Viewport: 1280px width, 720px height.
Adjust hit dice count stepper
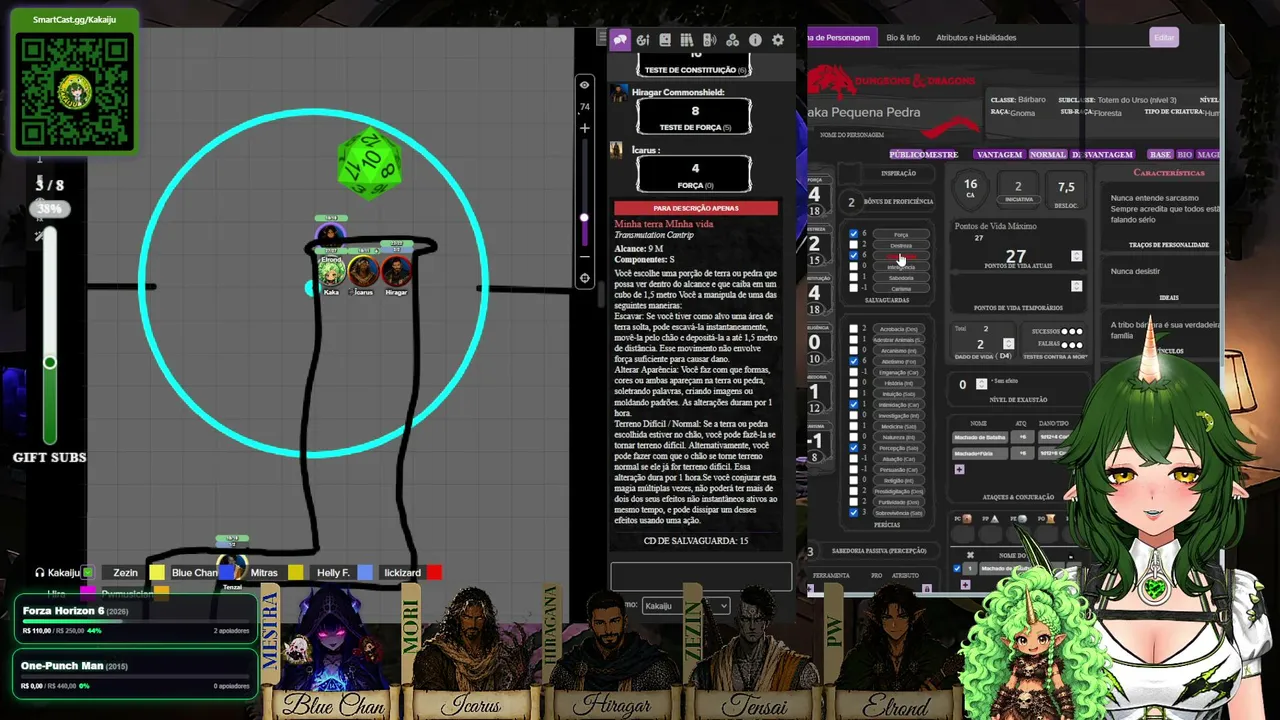1008,344
